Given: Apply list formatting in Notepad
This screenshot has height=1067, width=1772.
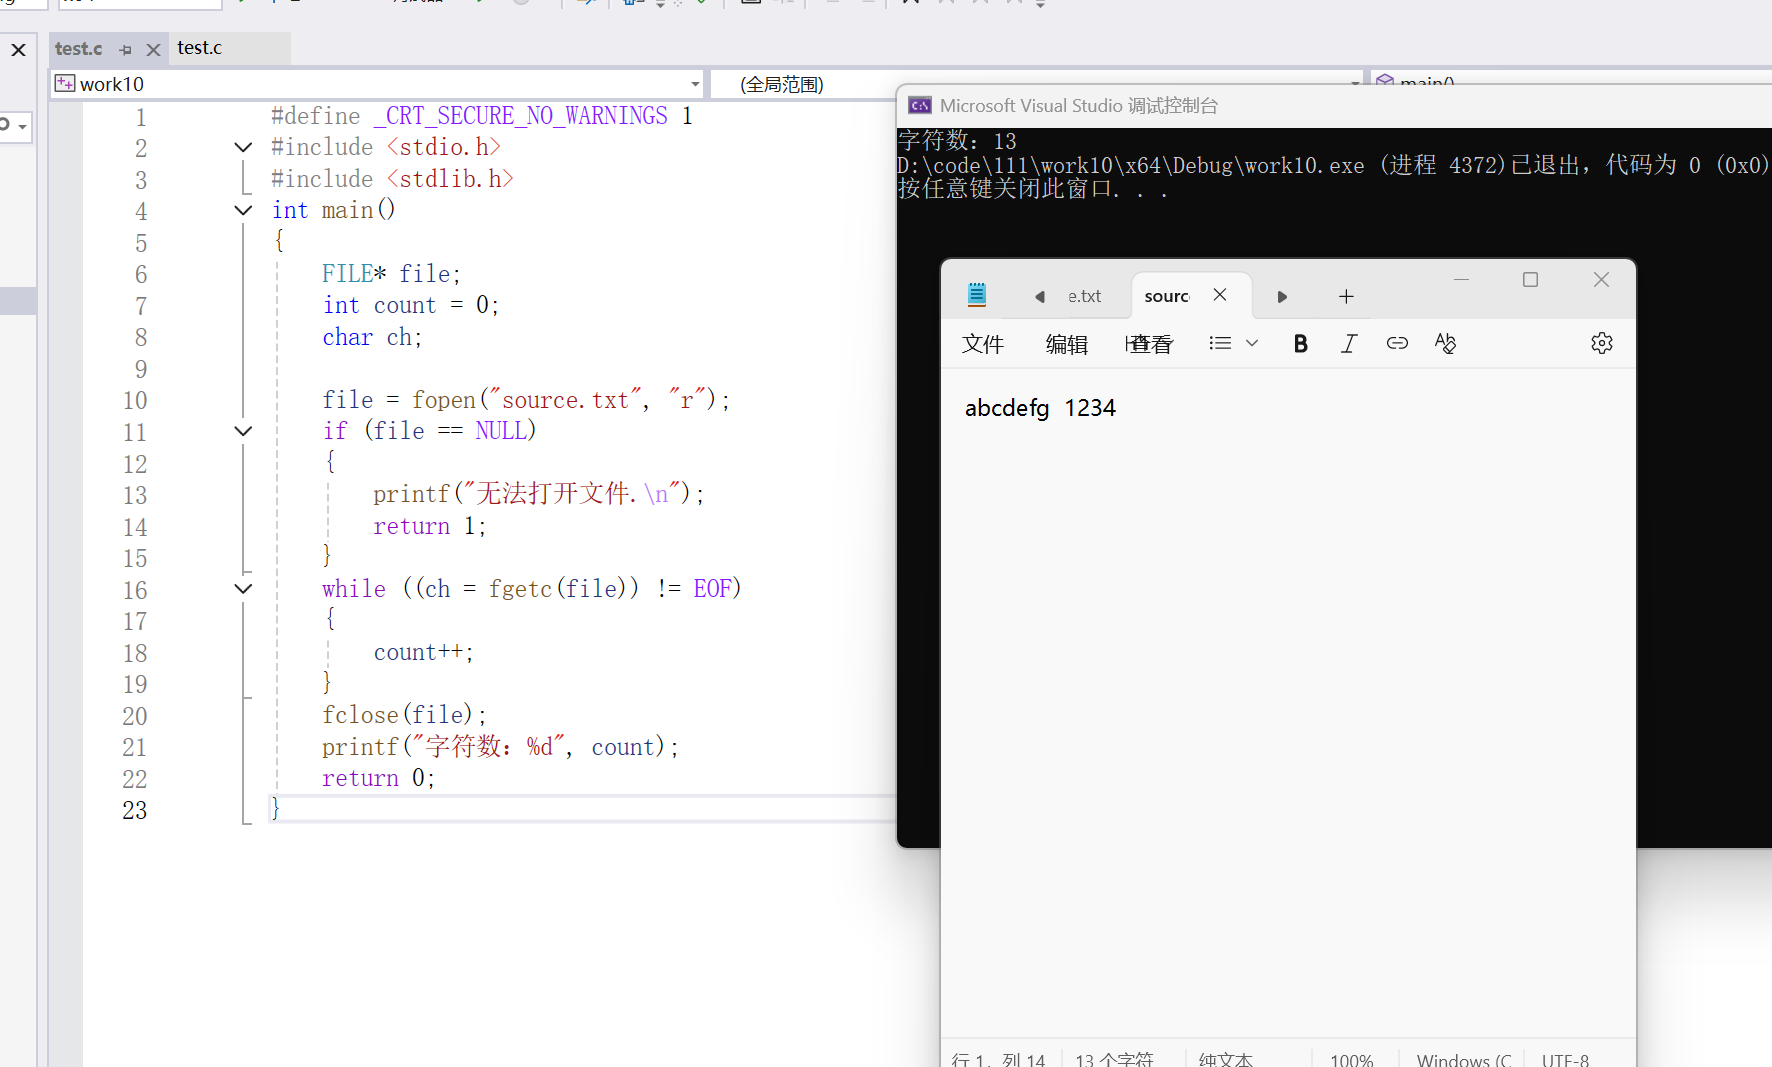Looking at the screenshot, I should pos(1220,343).
